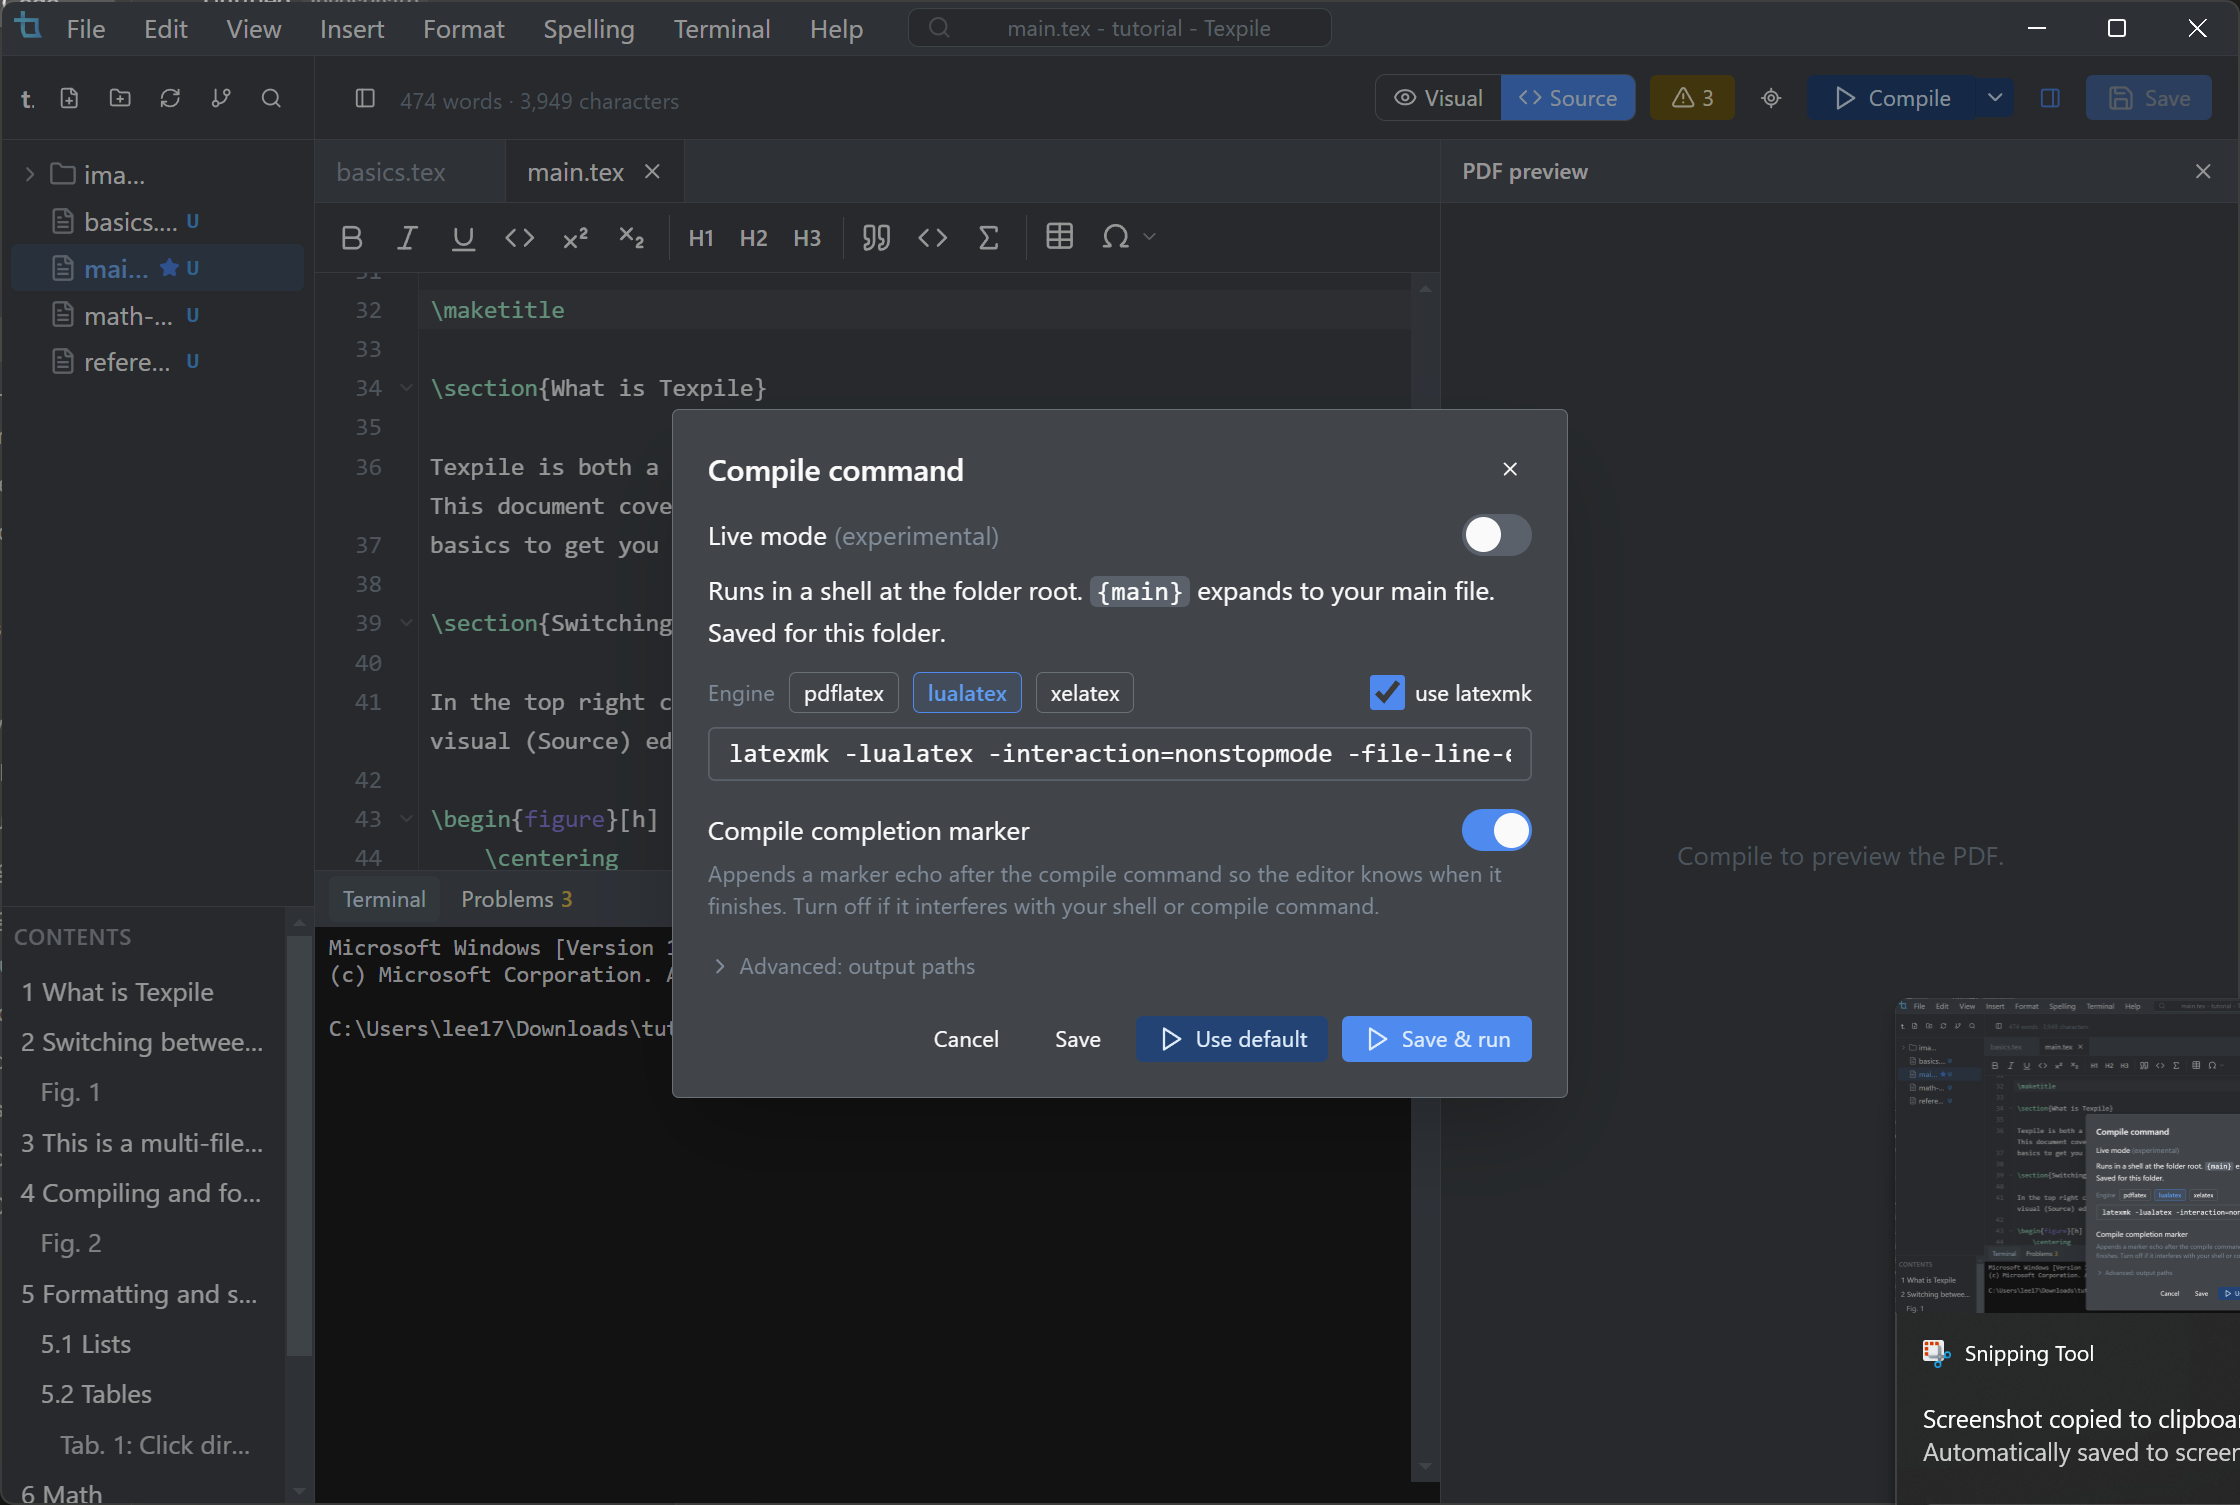Apply Italic formatting from toolbar
Screen dimensions: 2240x1505
407,238
